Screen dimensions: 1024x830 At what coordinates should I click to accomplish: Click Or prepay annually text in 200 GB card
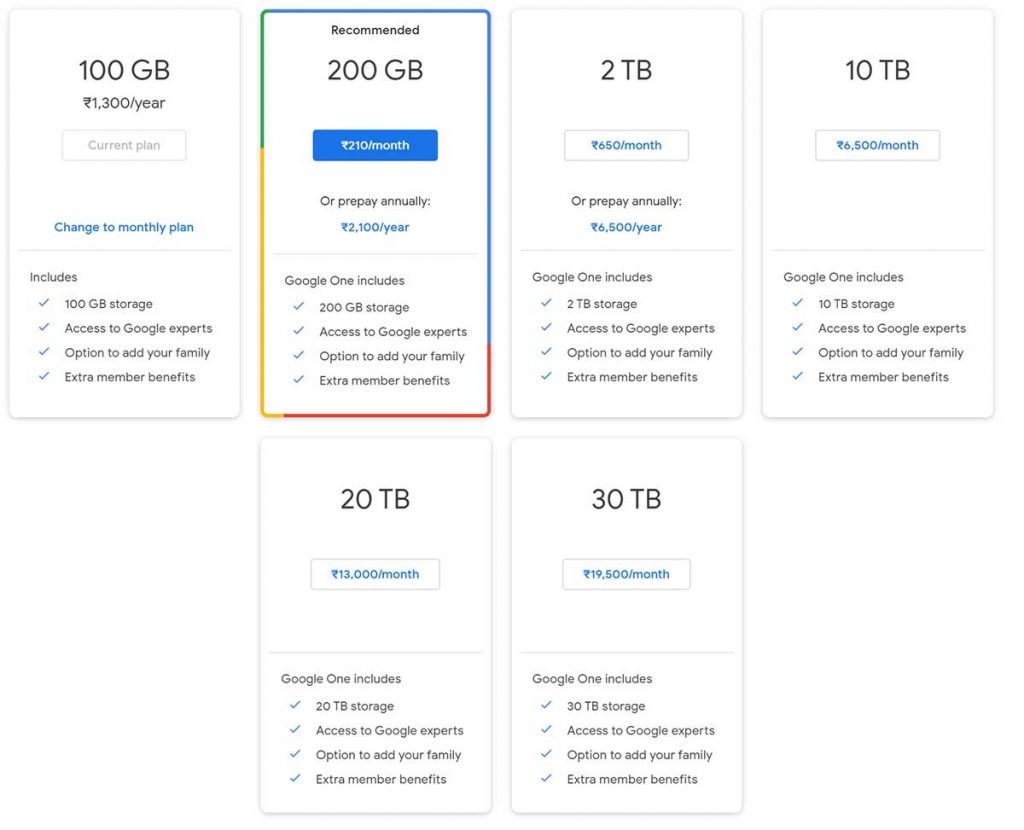coord(375,201)
